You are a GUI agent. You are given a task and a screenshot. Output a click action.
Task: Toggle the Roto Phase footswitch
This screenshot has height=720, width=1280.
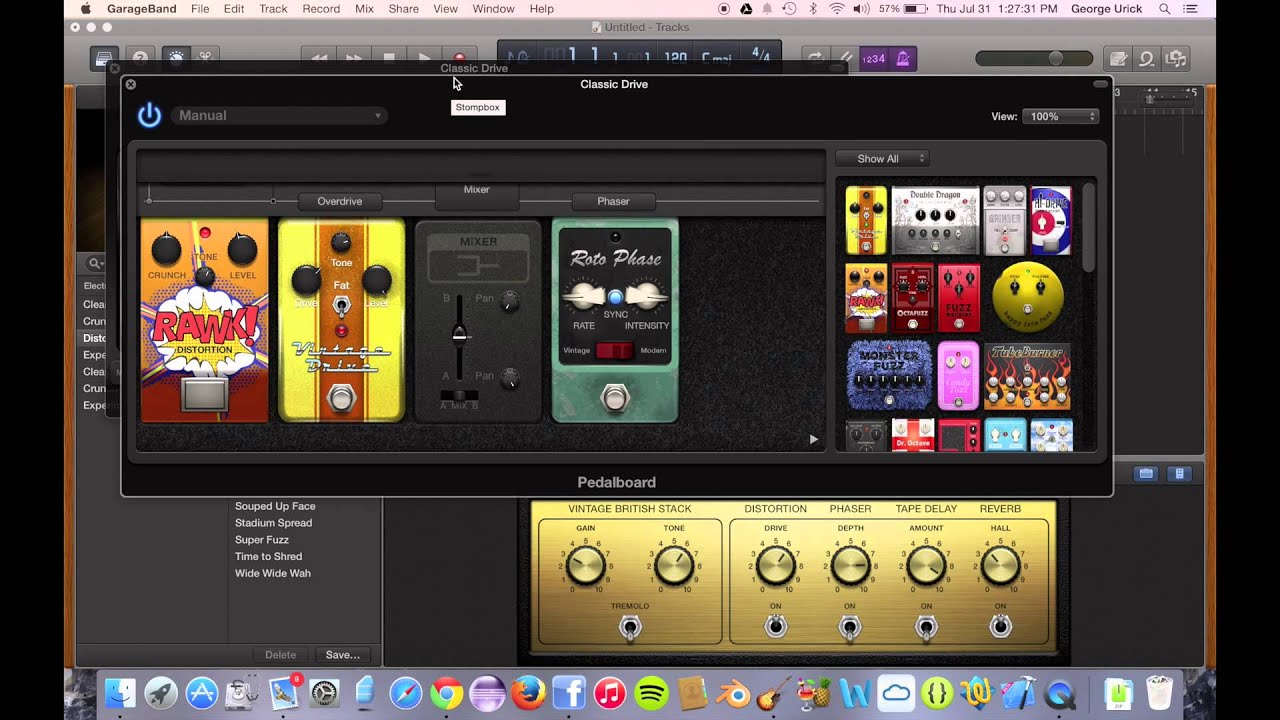click(x=615, y=398)
